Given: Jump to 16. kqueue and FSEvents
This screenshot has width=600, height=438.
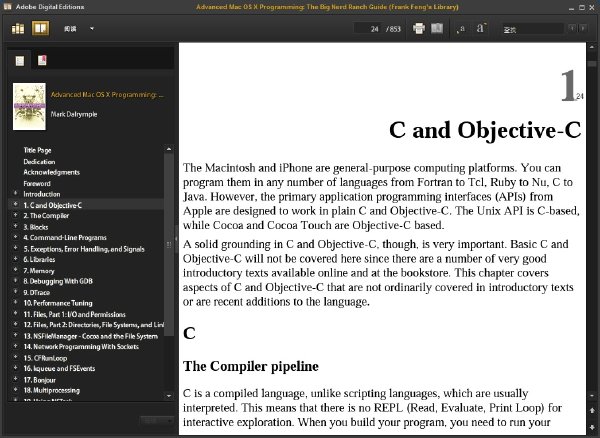Looking at the screenshot, I should (59, 368).
